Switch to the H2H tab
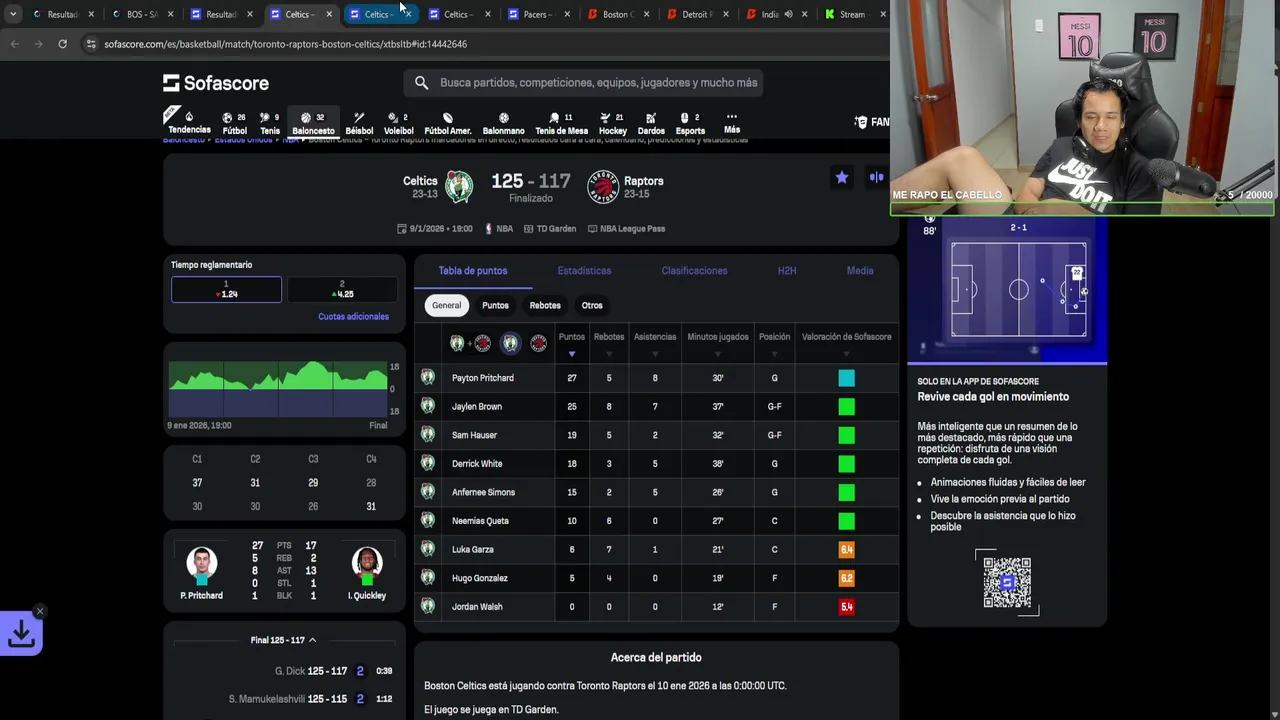The image size is (1280, 720). (x=787, y=271)
